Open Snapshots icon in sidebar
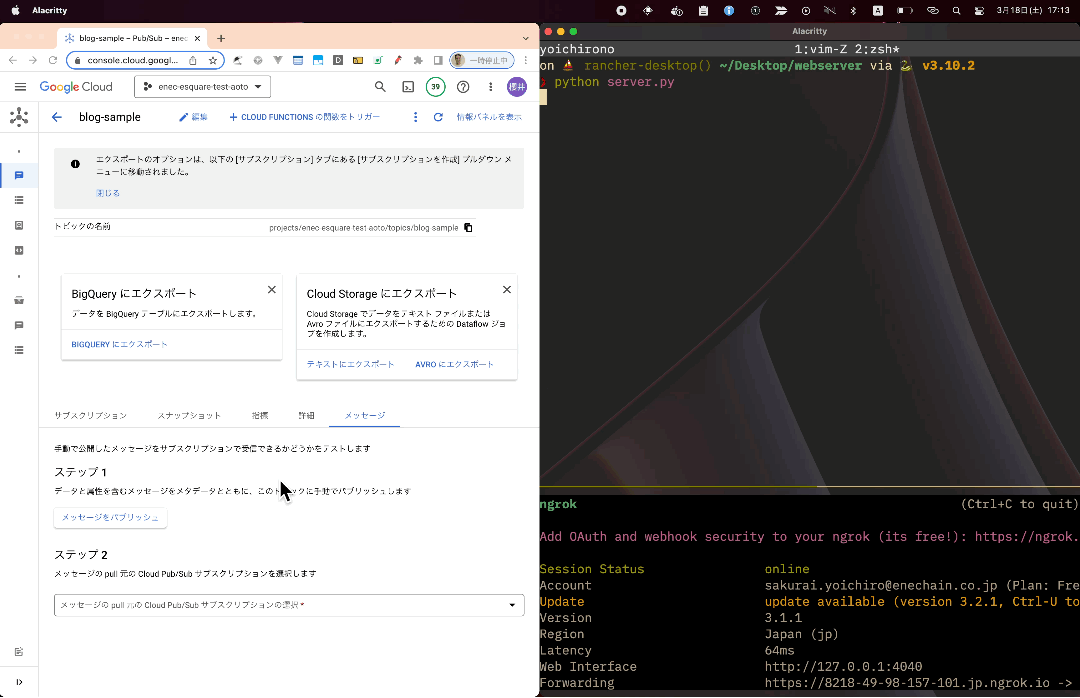 (19, 225)
